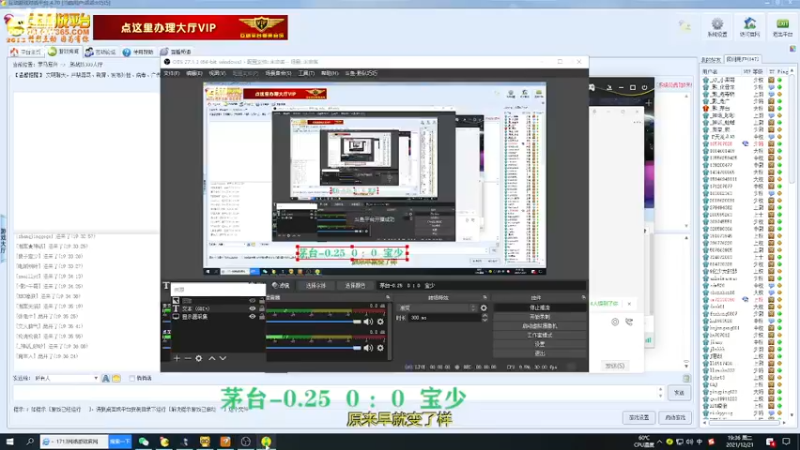Click chat input field's right-side stepper arrows
The image size is (800, 450).
point(661,392)
